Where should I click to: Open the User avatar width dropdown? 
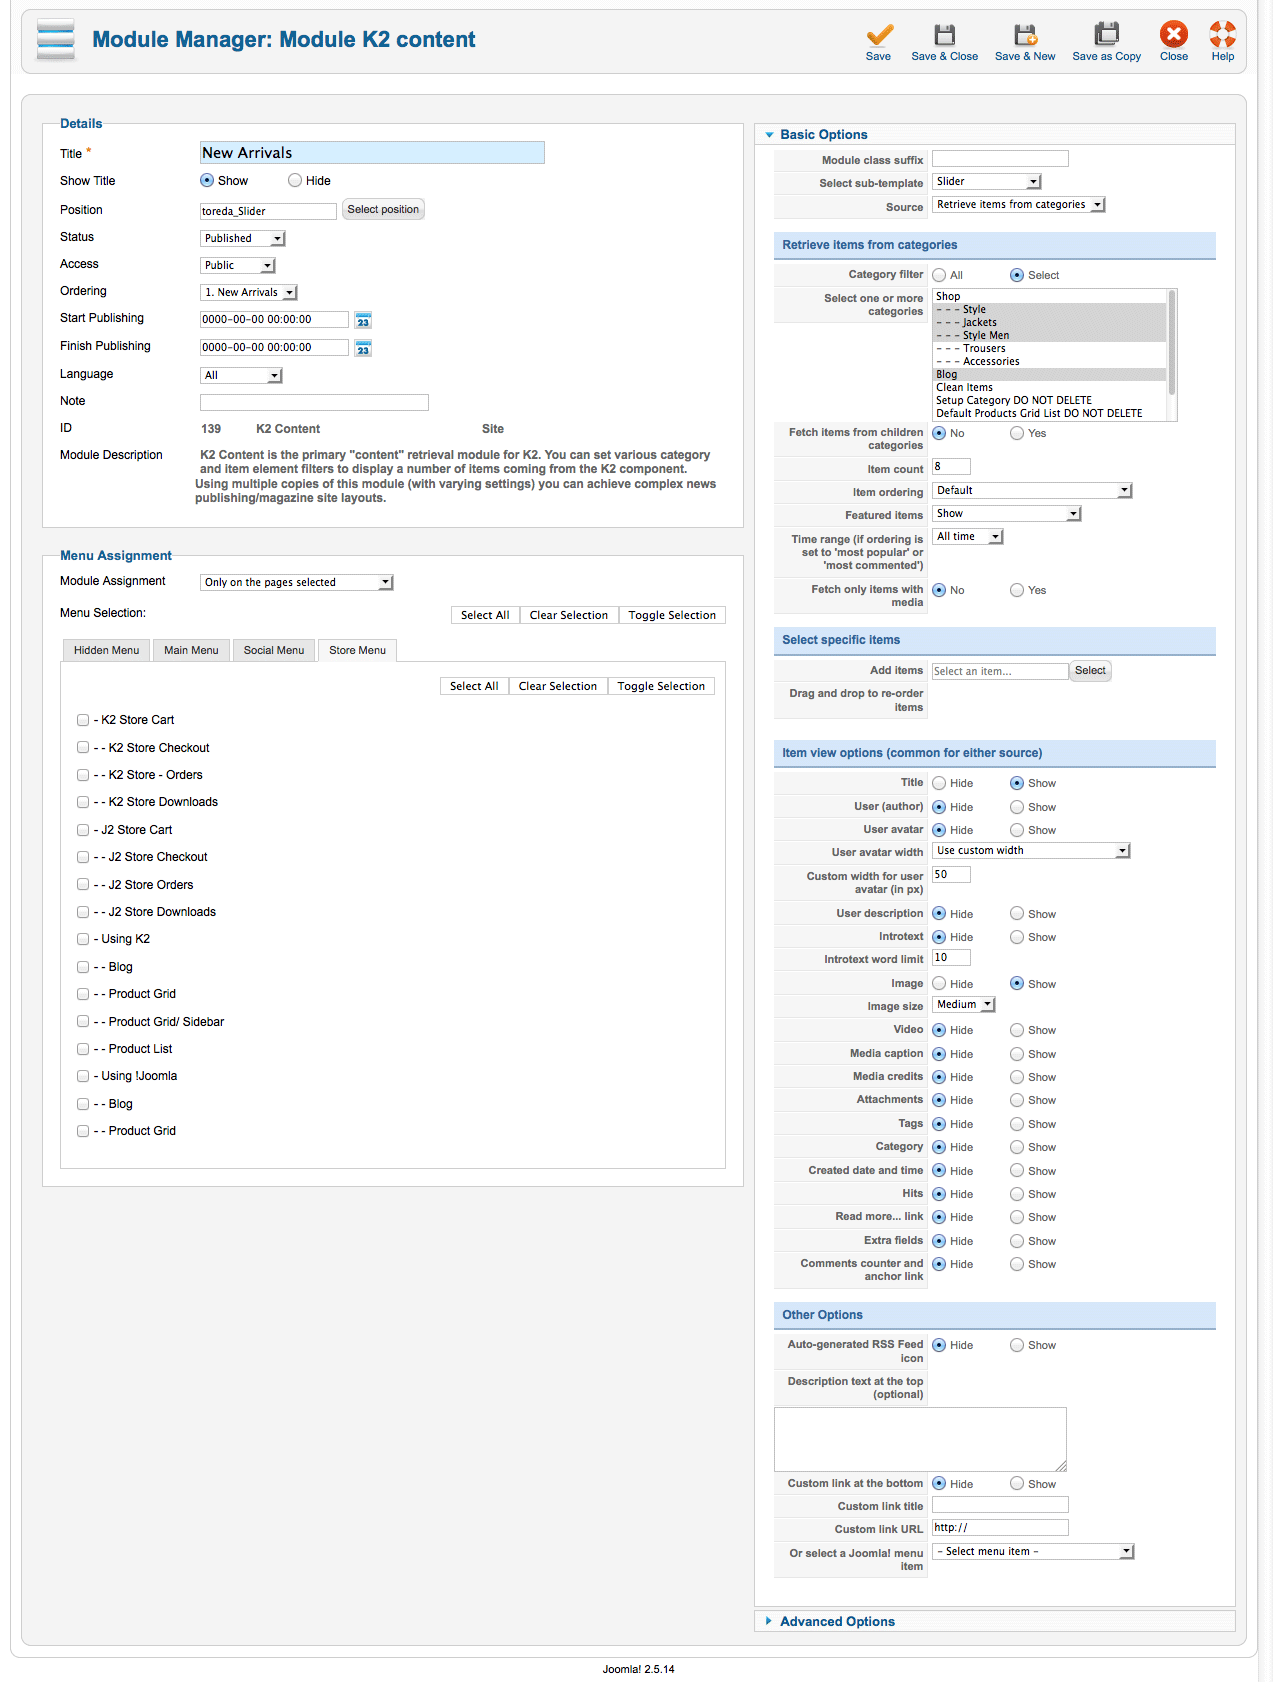point(1032,851)
